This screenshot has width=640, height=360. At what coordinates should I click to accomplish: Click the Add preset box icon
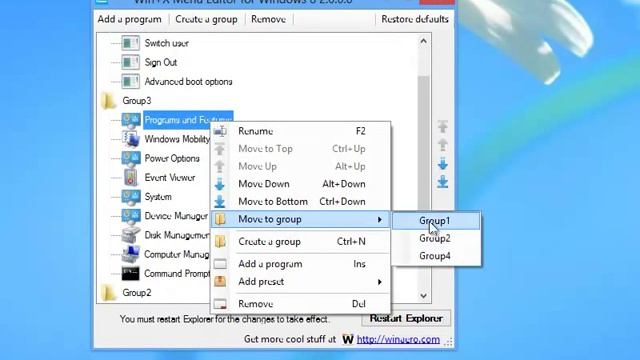pos(220,281)
